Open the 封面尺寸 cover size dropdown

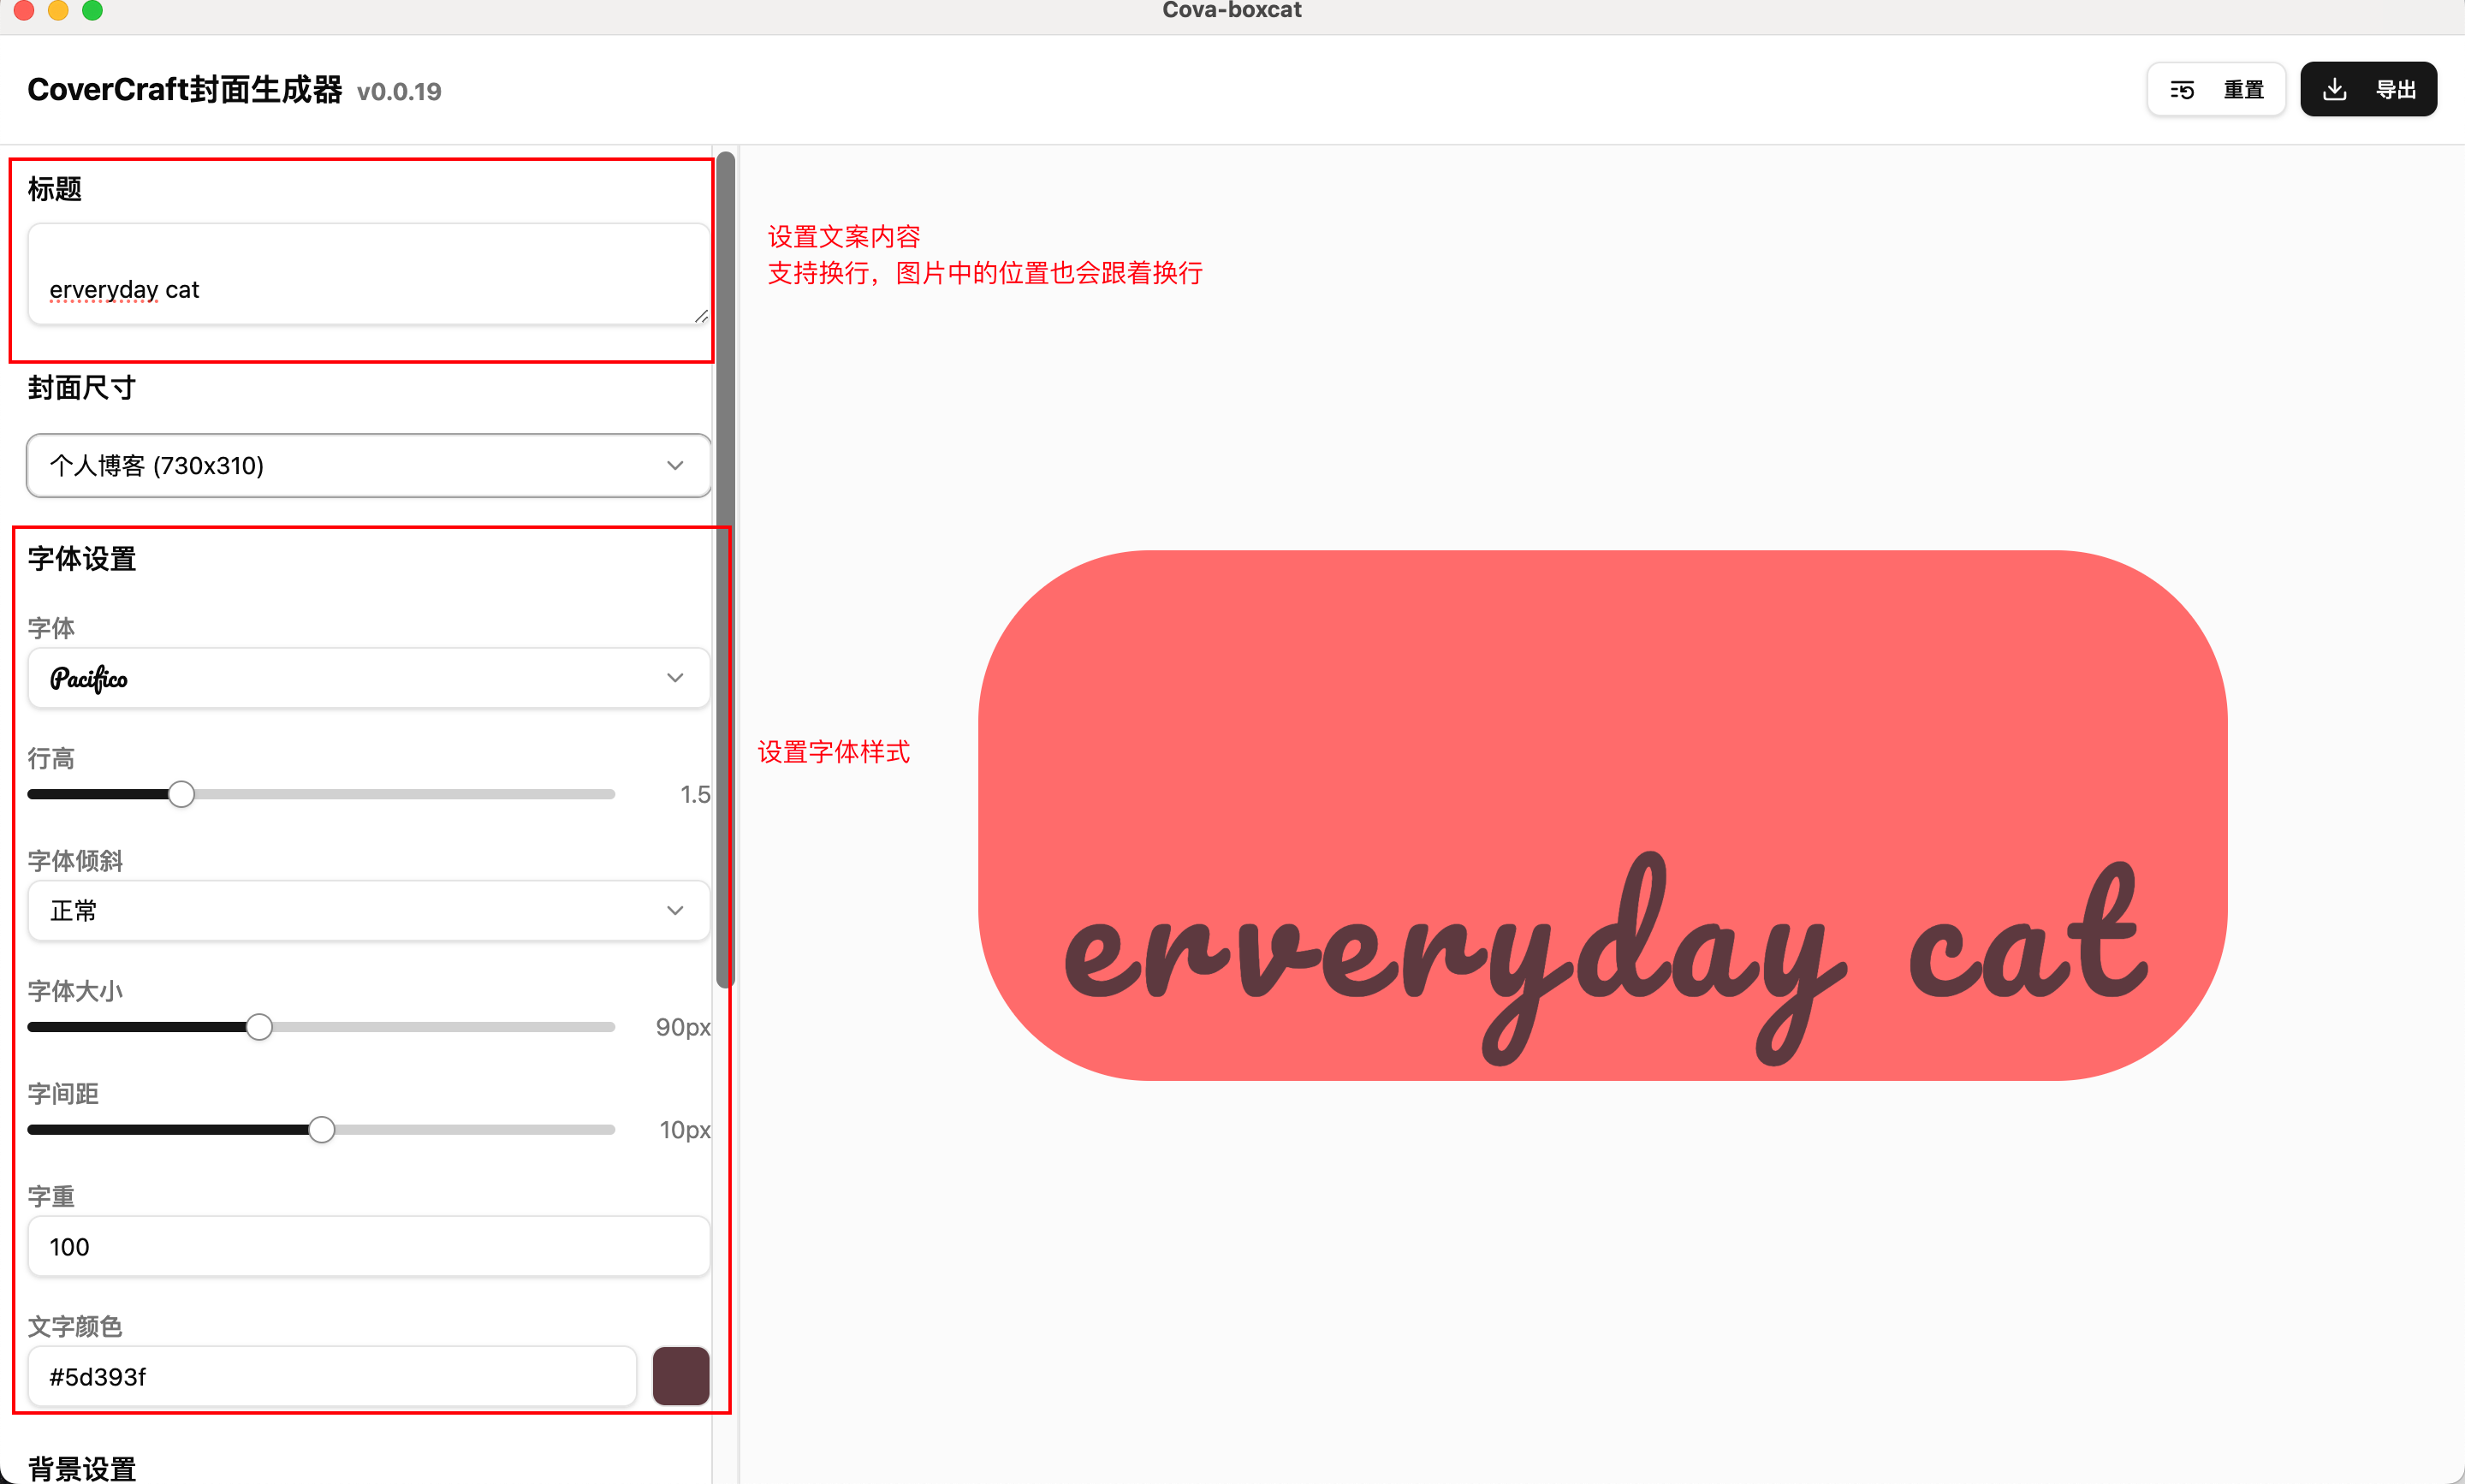368,465
